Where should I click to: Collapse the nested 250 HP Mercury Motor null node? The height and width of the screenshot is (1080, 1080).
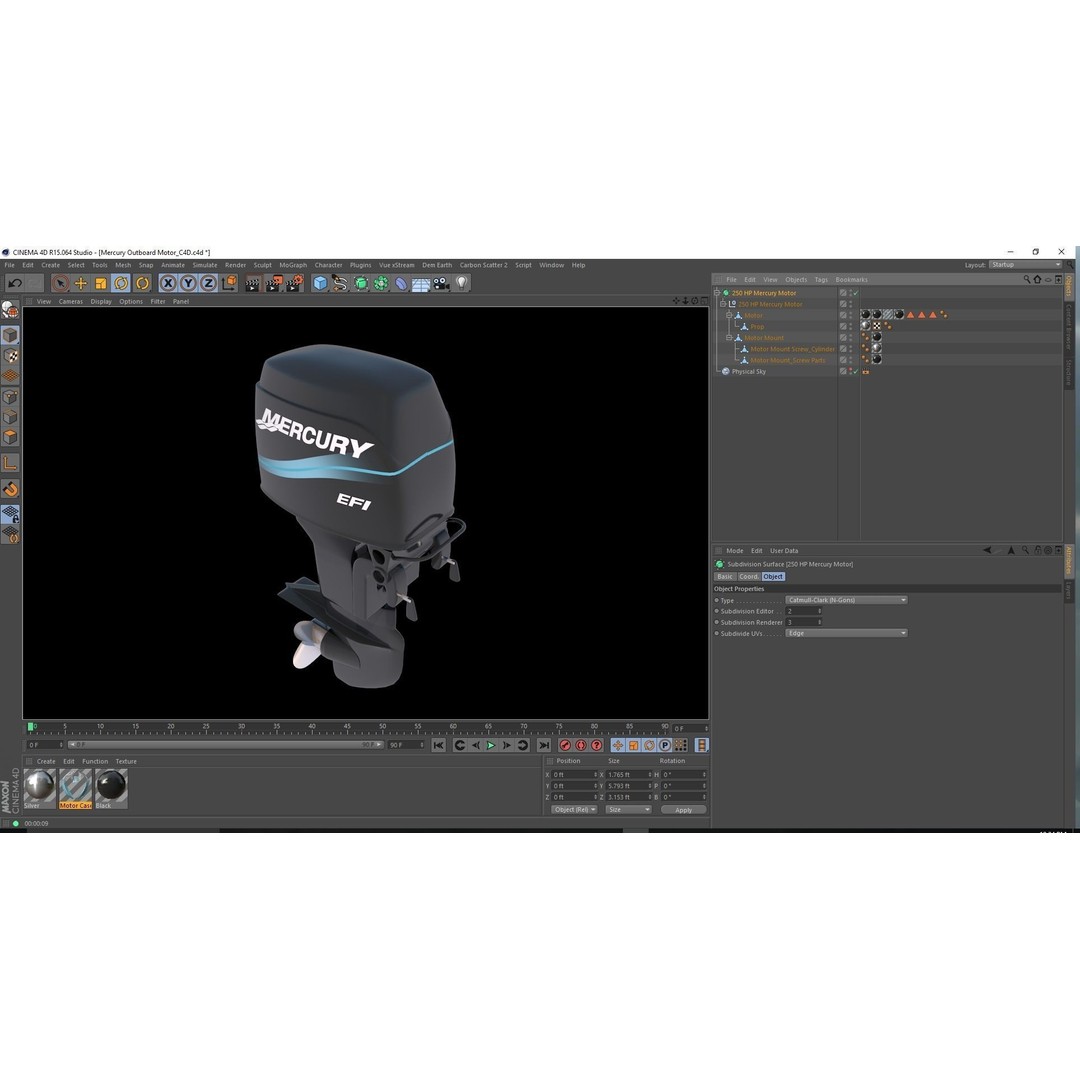[x=723, y=304]
